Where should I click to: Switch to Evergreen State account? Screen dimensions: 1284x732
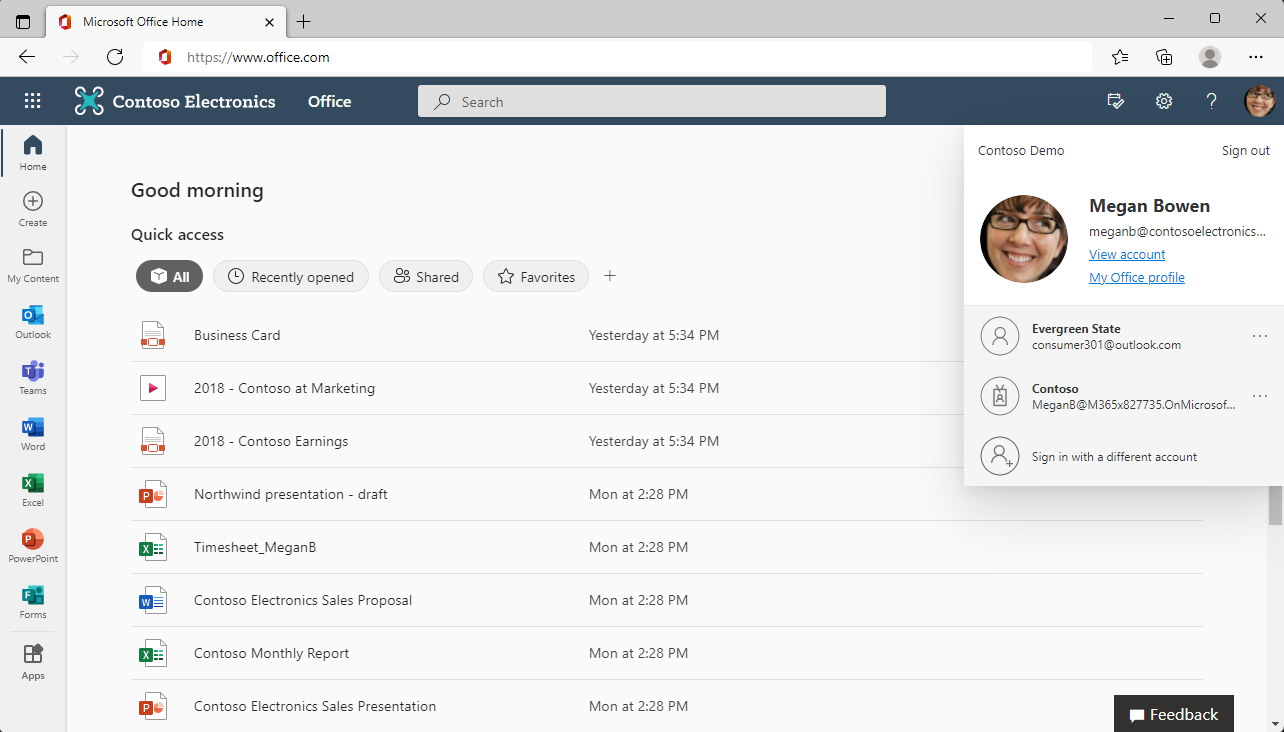[x=1124, y=336]
